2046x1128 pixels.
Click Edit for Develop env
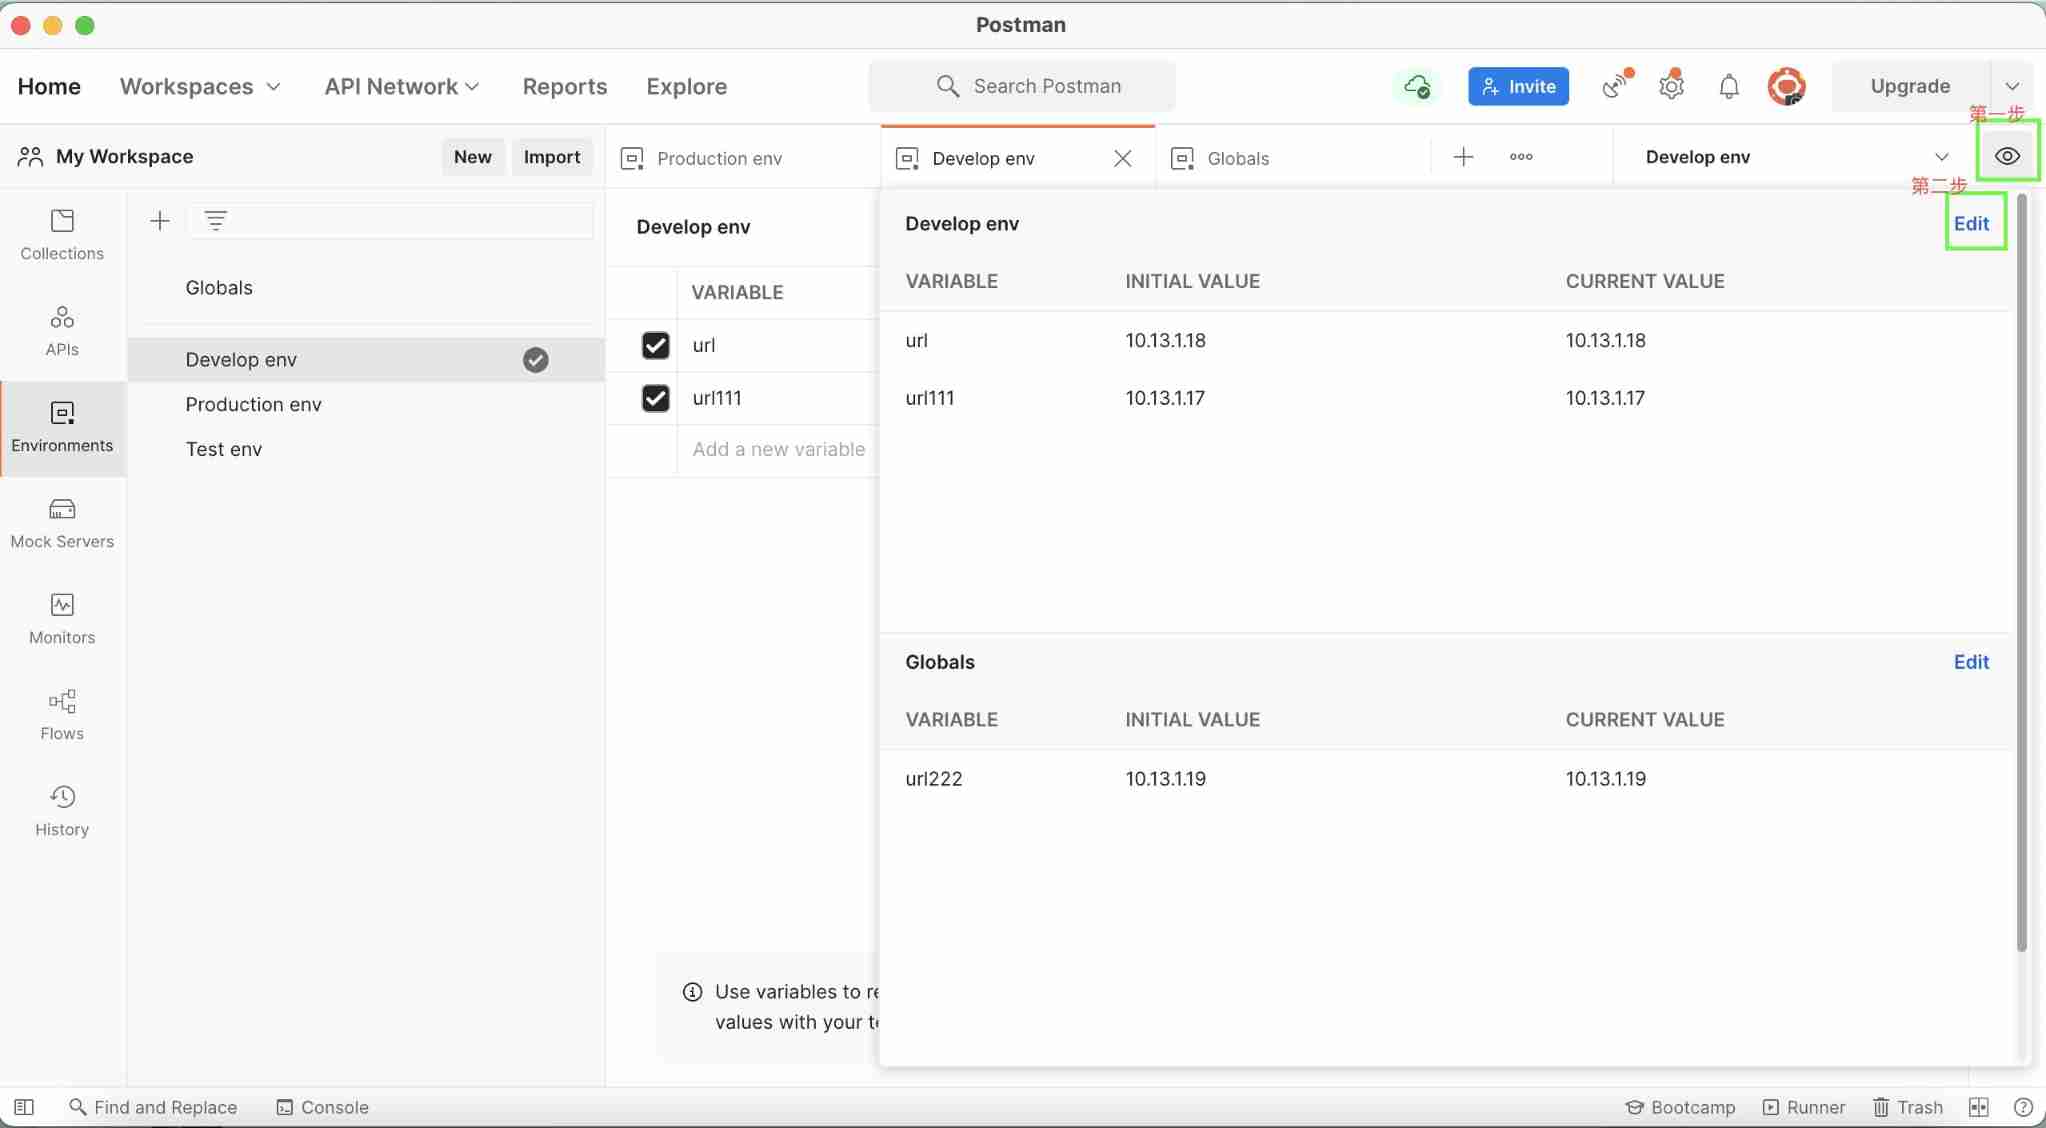1971,223
